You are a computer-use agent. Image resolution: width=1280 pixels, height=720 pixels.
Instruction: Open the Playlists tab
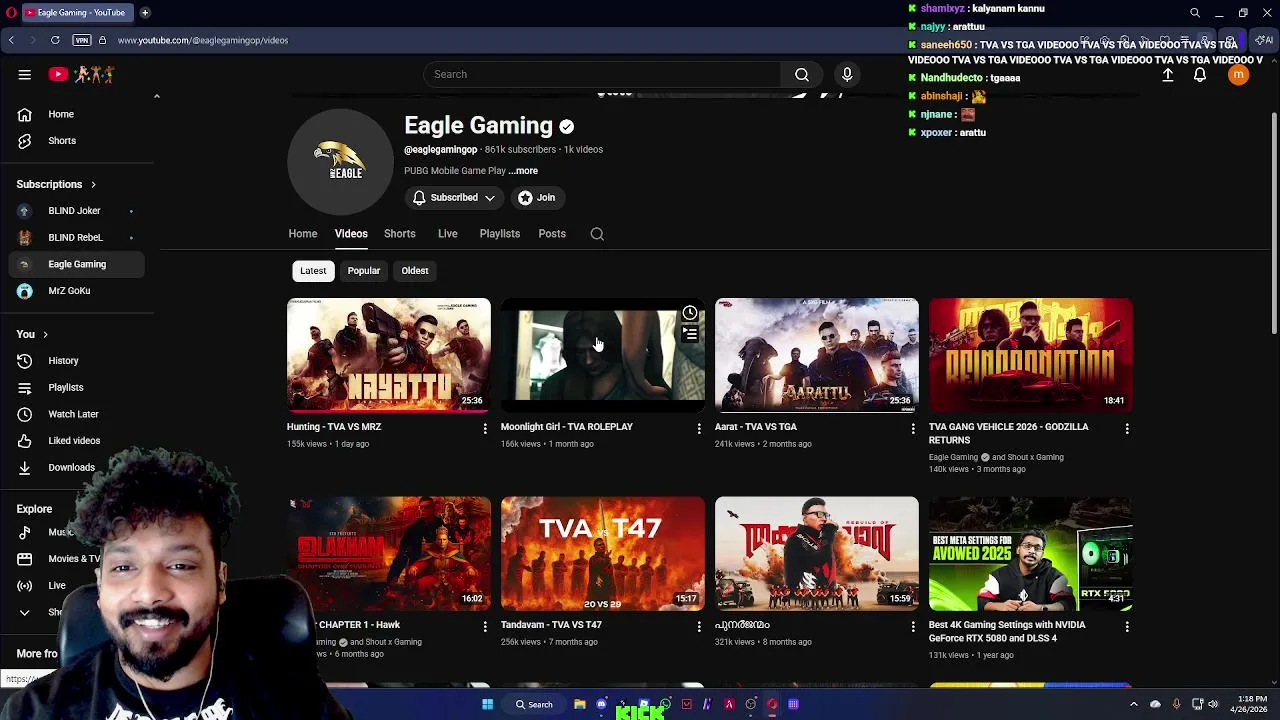point(500,234)
